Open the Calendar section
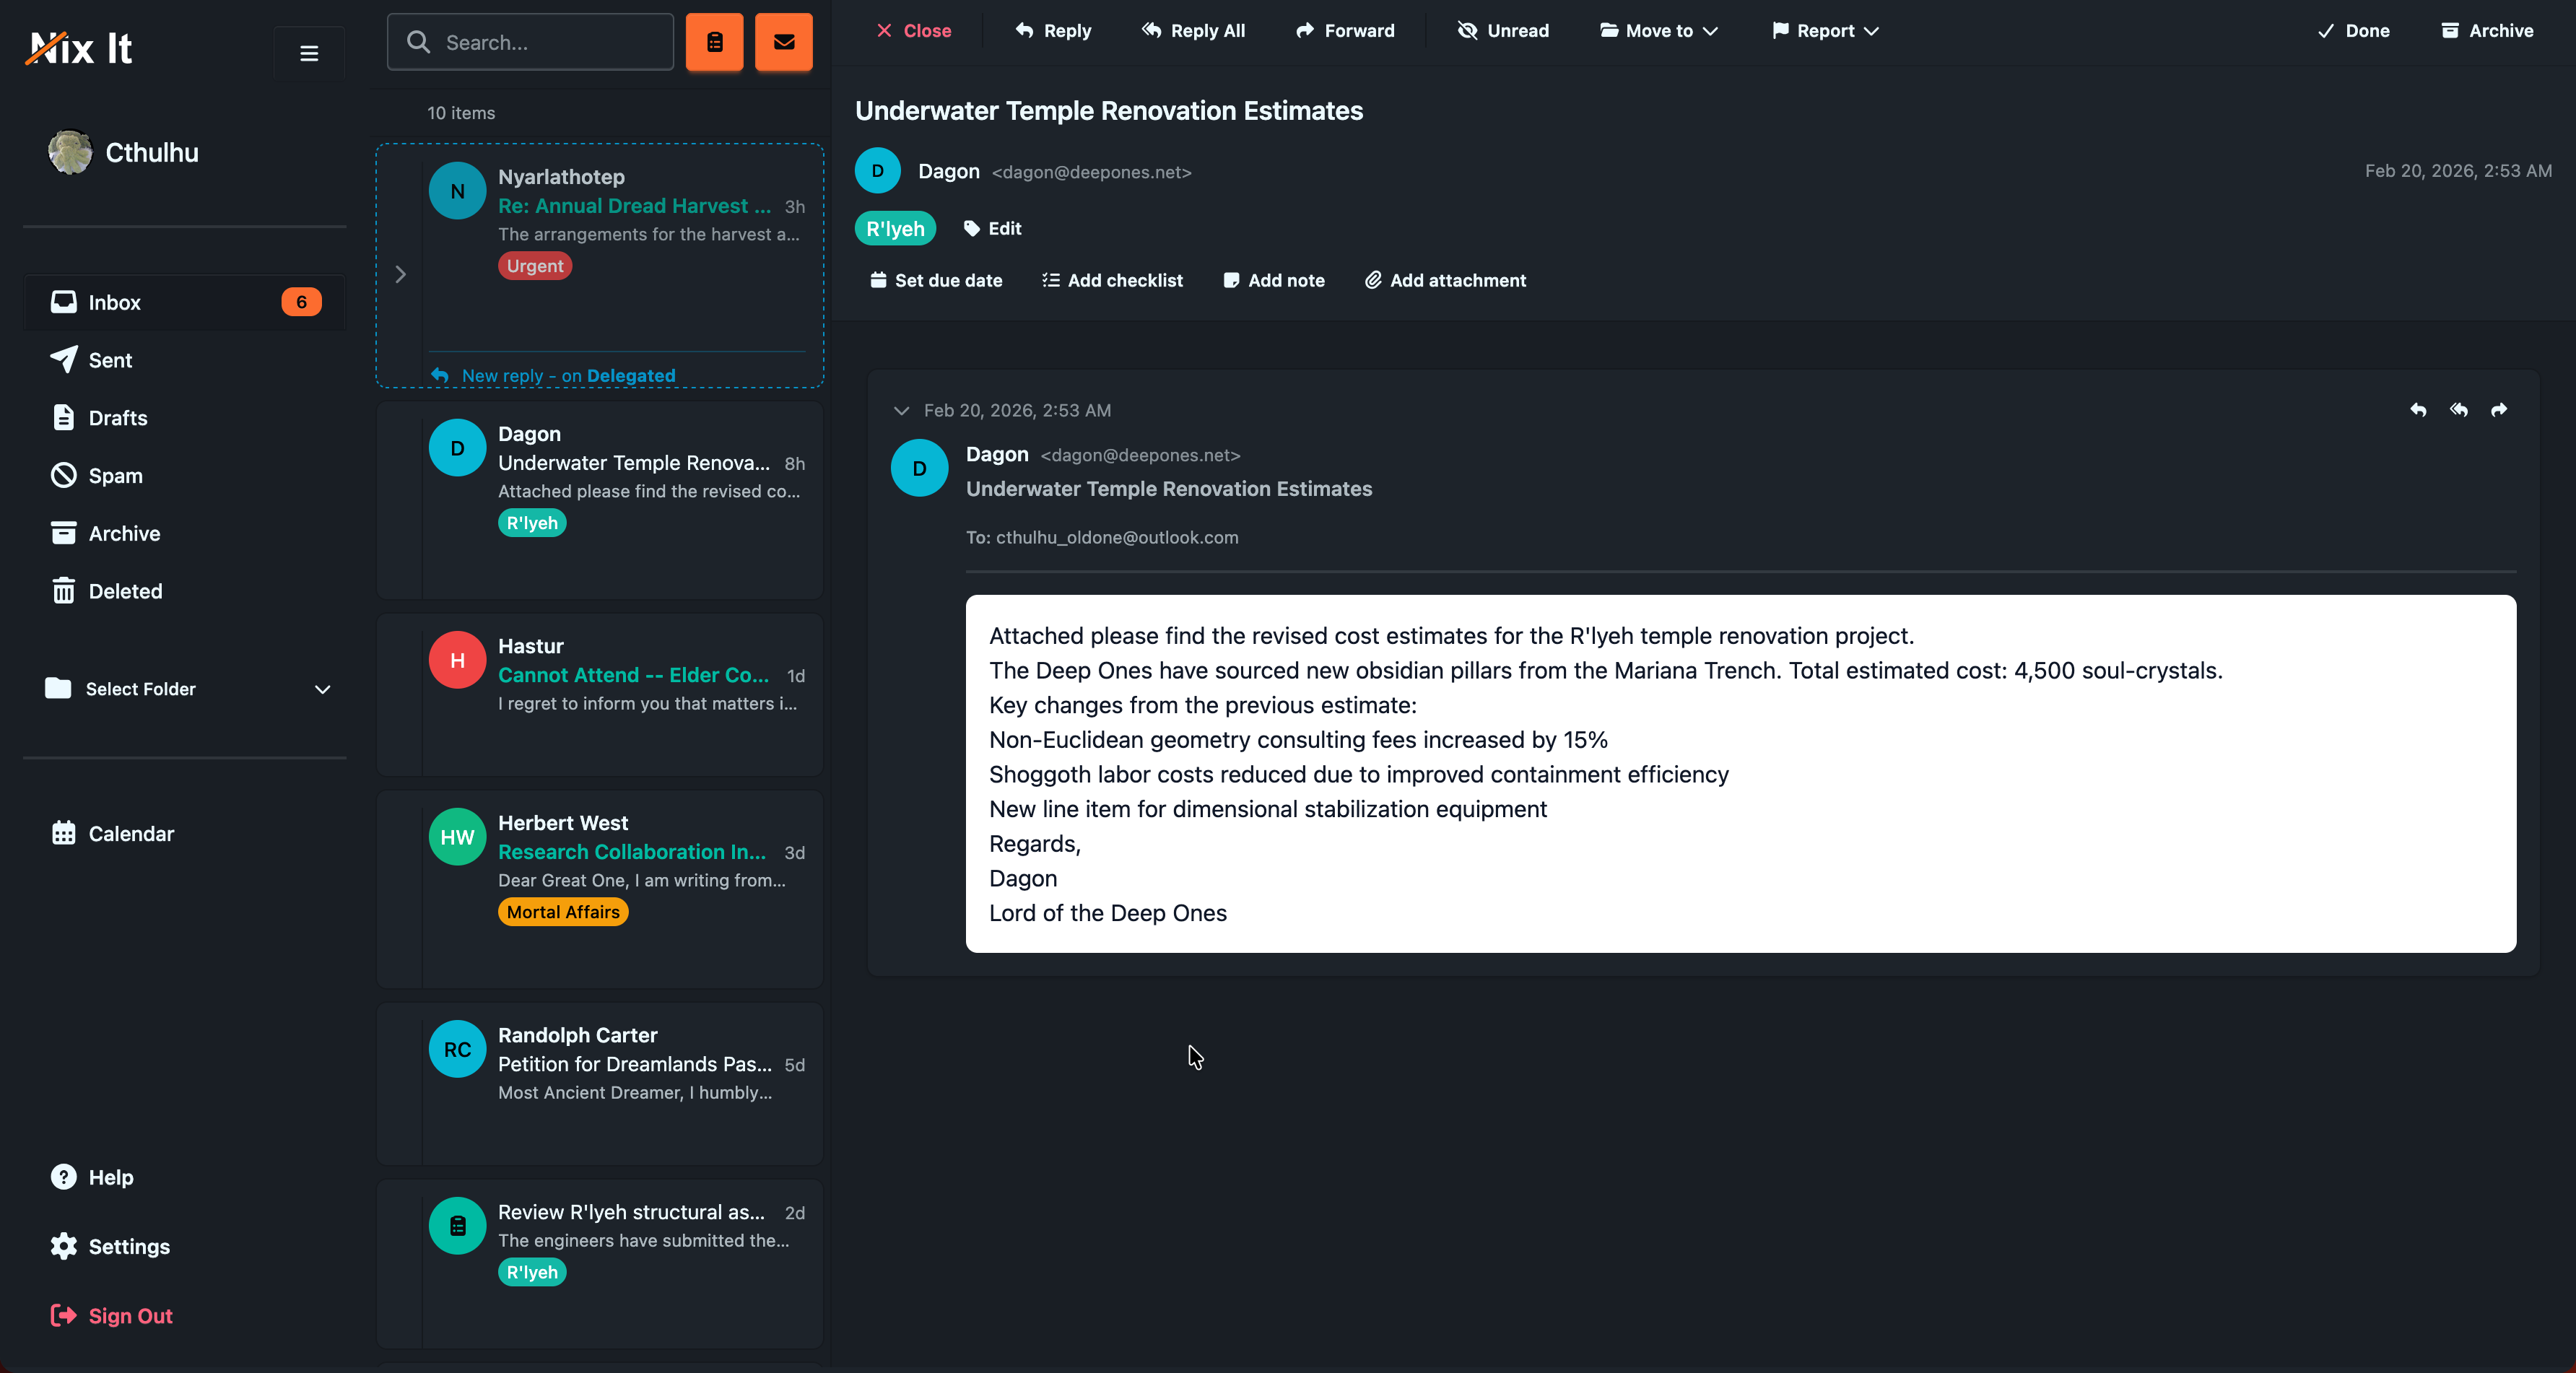The width and height of the screenshot is (2576, 1373). click(x=131, y=833)
